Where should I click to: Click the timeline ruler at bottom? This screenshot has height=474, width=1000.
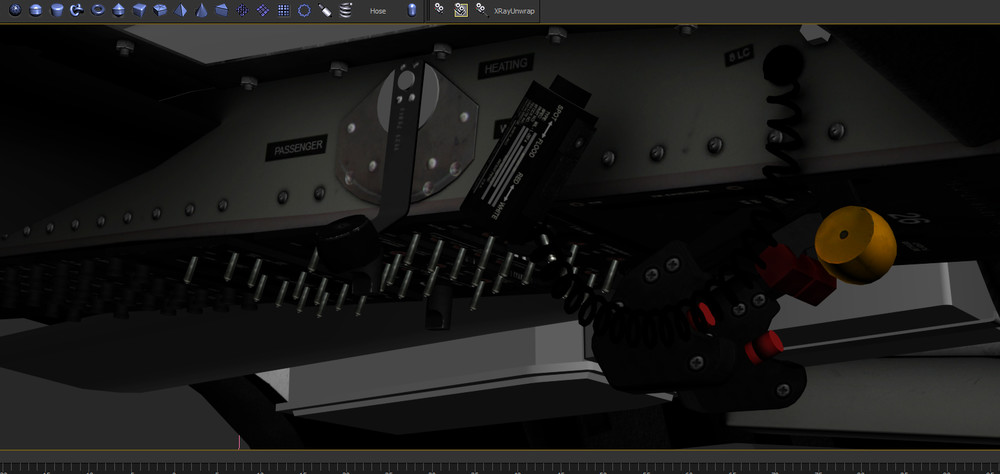pos(500,467)
